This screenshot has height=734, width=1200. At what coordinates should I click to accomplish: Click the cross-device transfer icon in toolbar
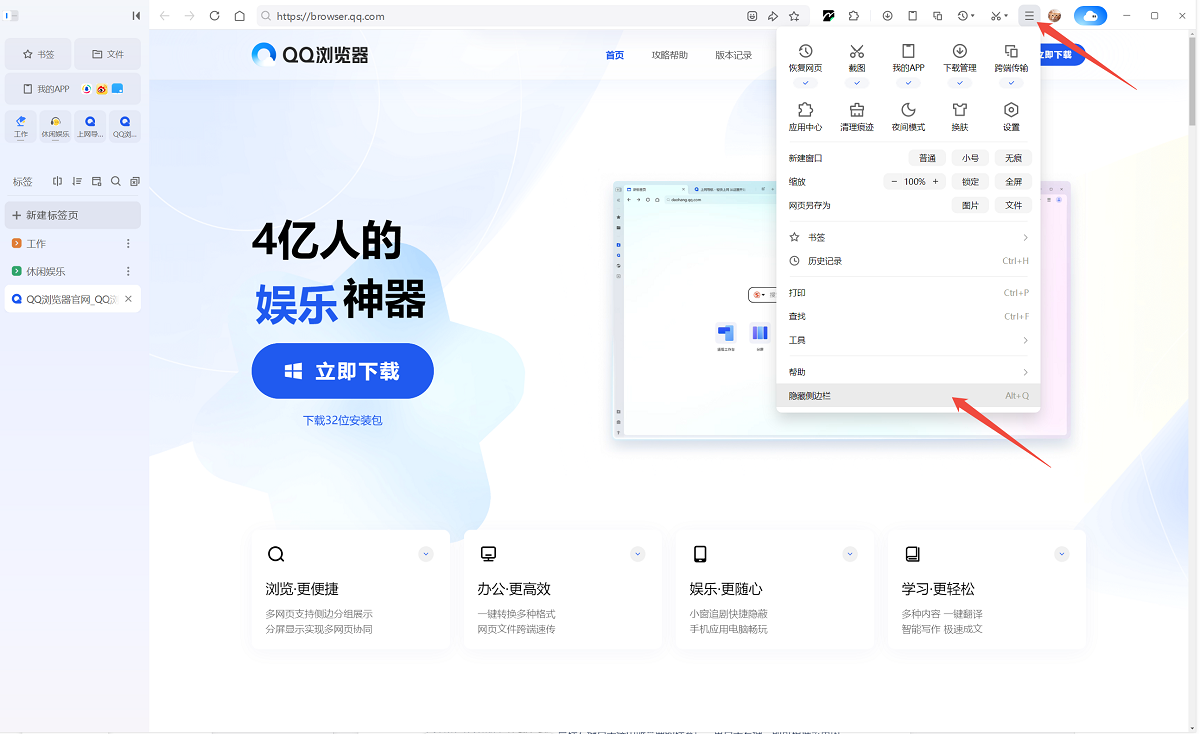pyautogui.click(x=937, y=16)
